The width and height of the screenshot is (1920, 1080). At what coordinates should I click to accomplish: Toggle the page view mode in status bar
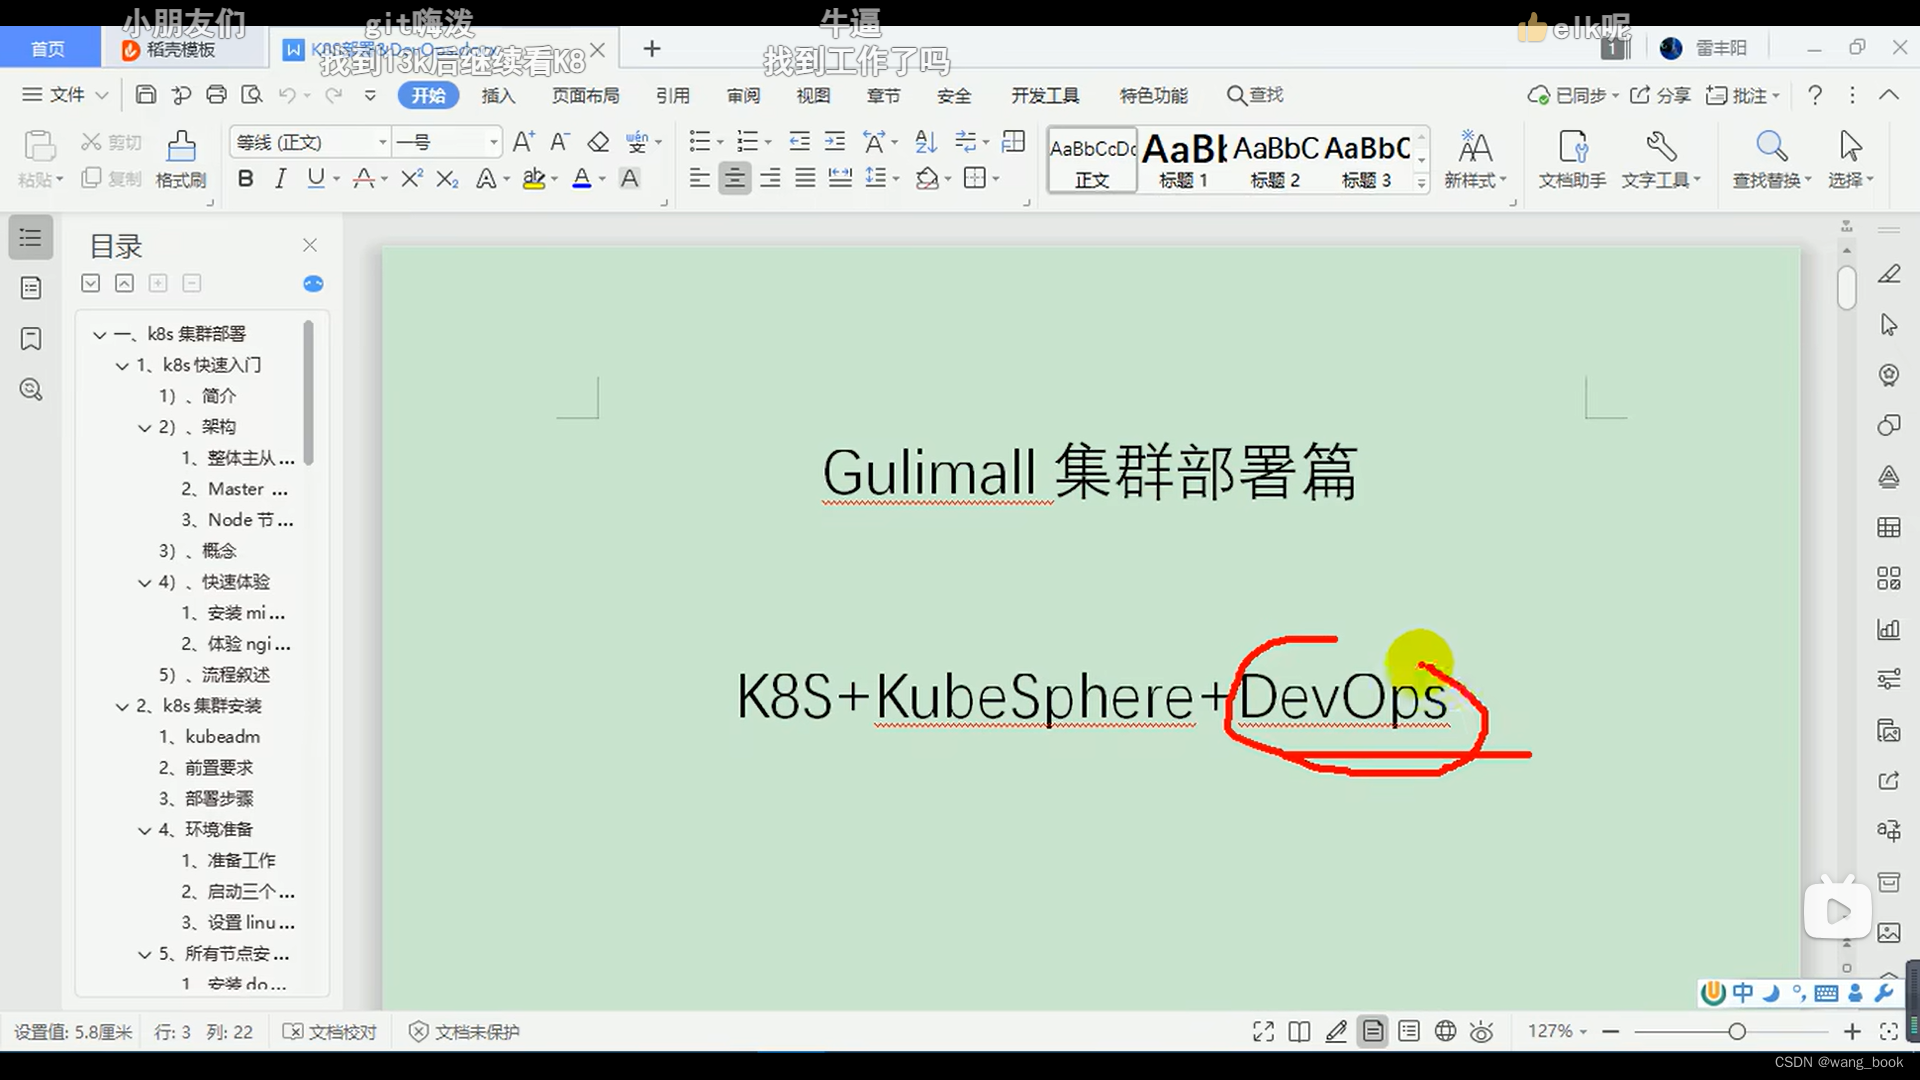(1373, 1031)
